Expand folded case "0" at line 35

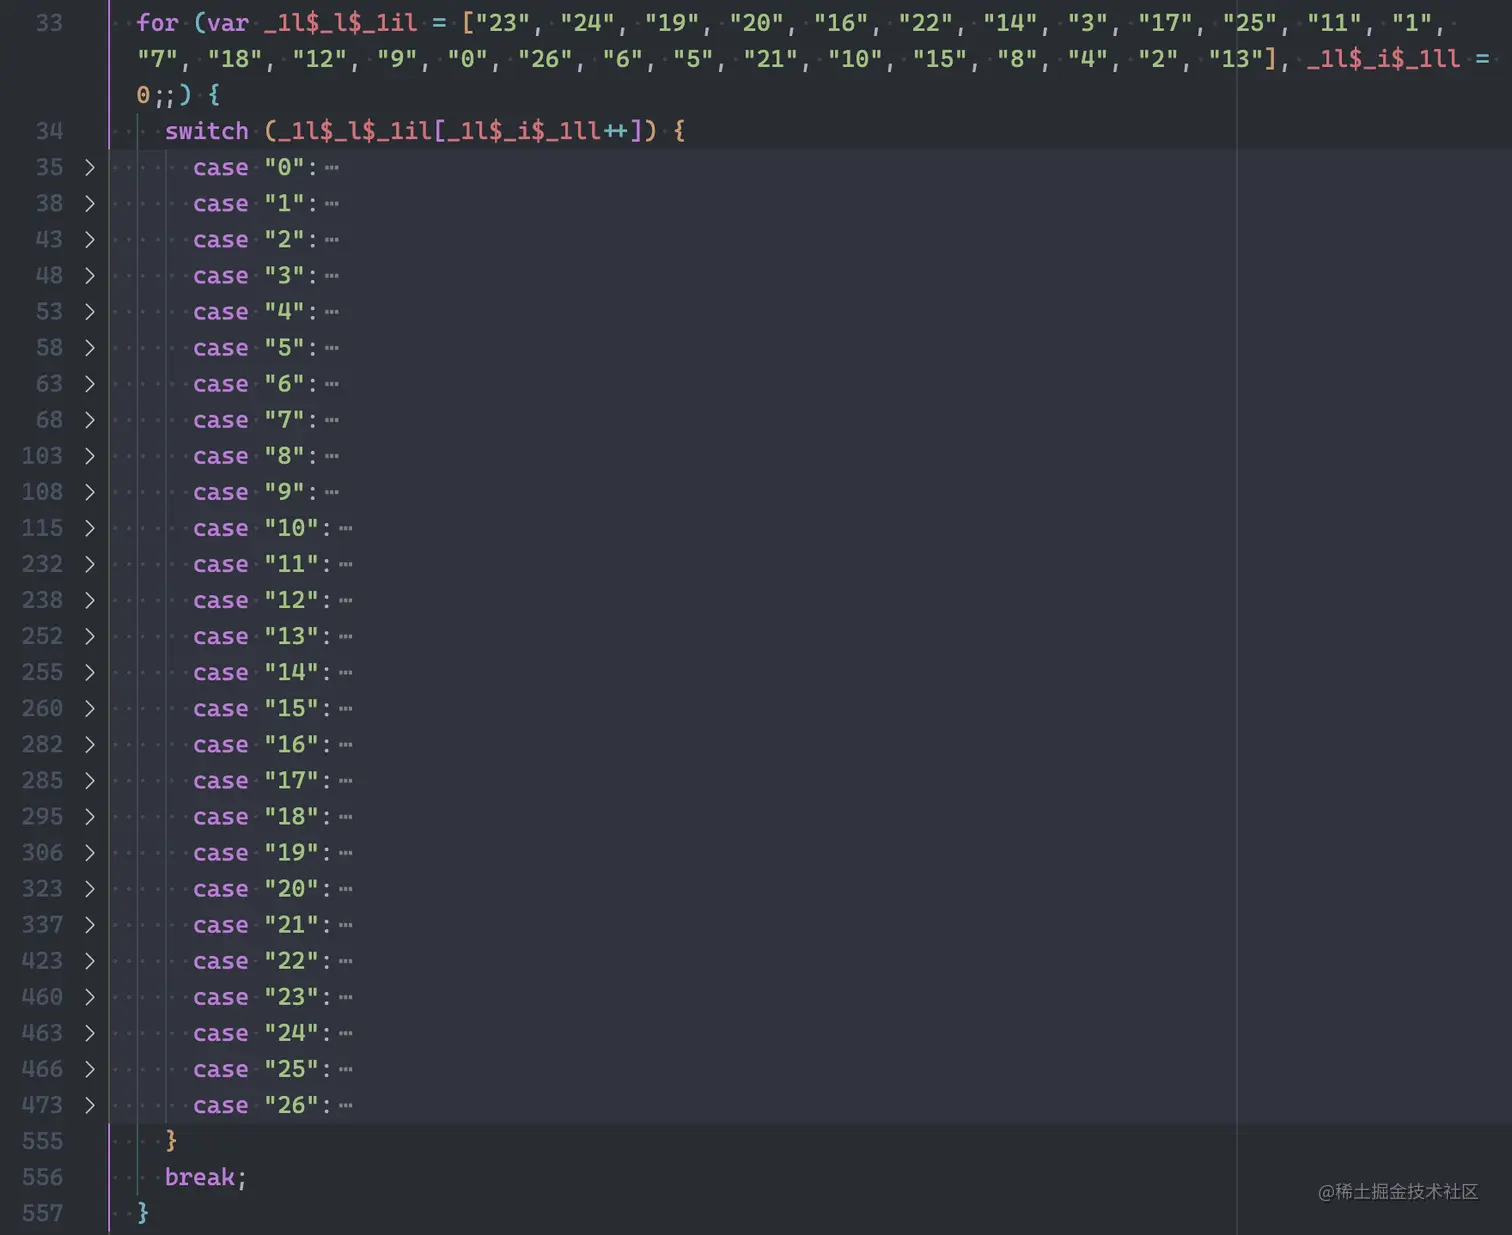coord(89,167)
